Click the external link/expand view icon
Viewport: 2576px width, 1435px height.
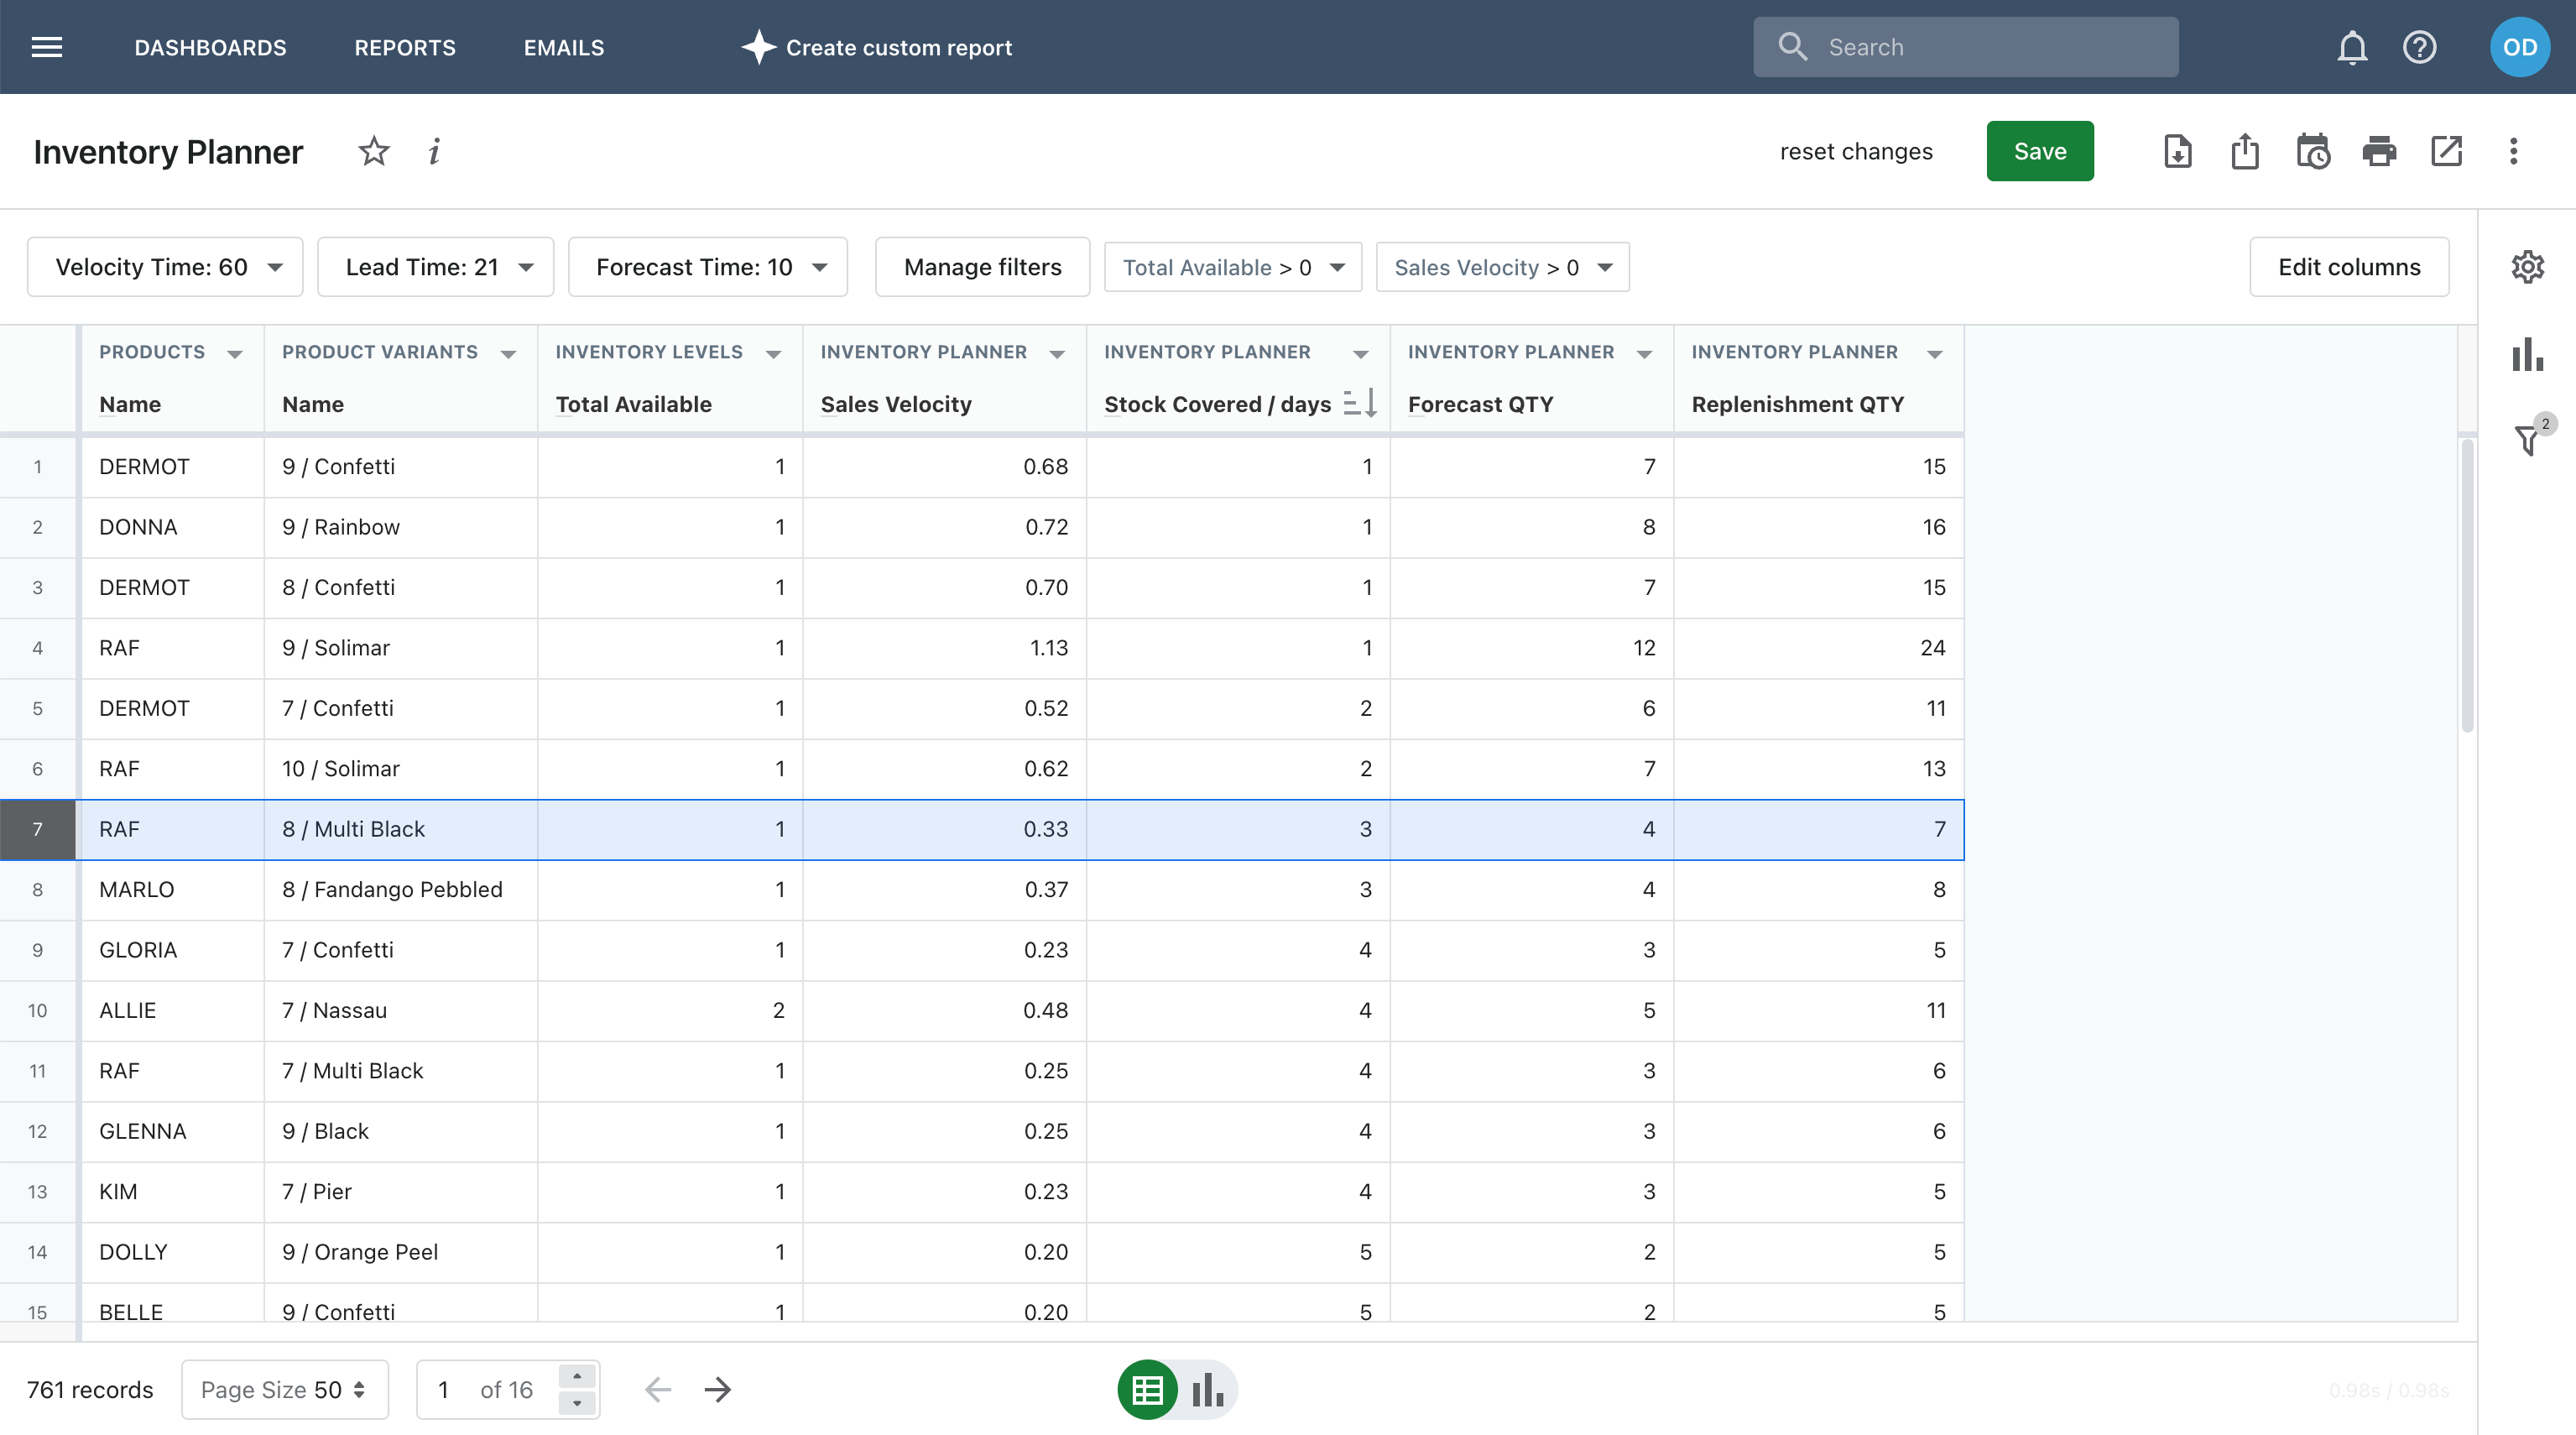point(2445,150)
